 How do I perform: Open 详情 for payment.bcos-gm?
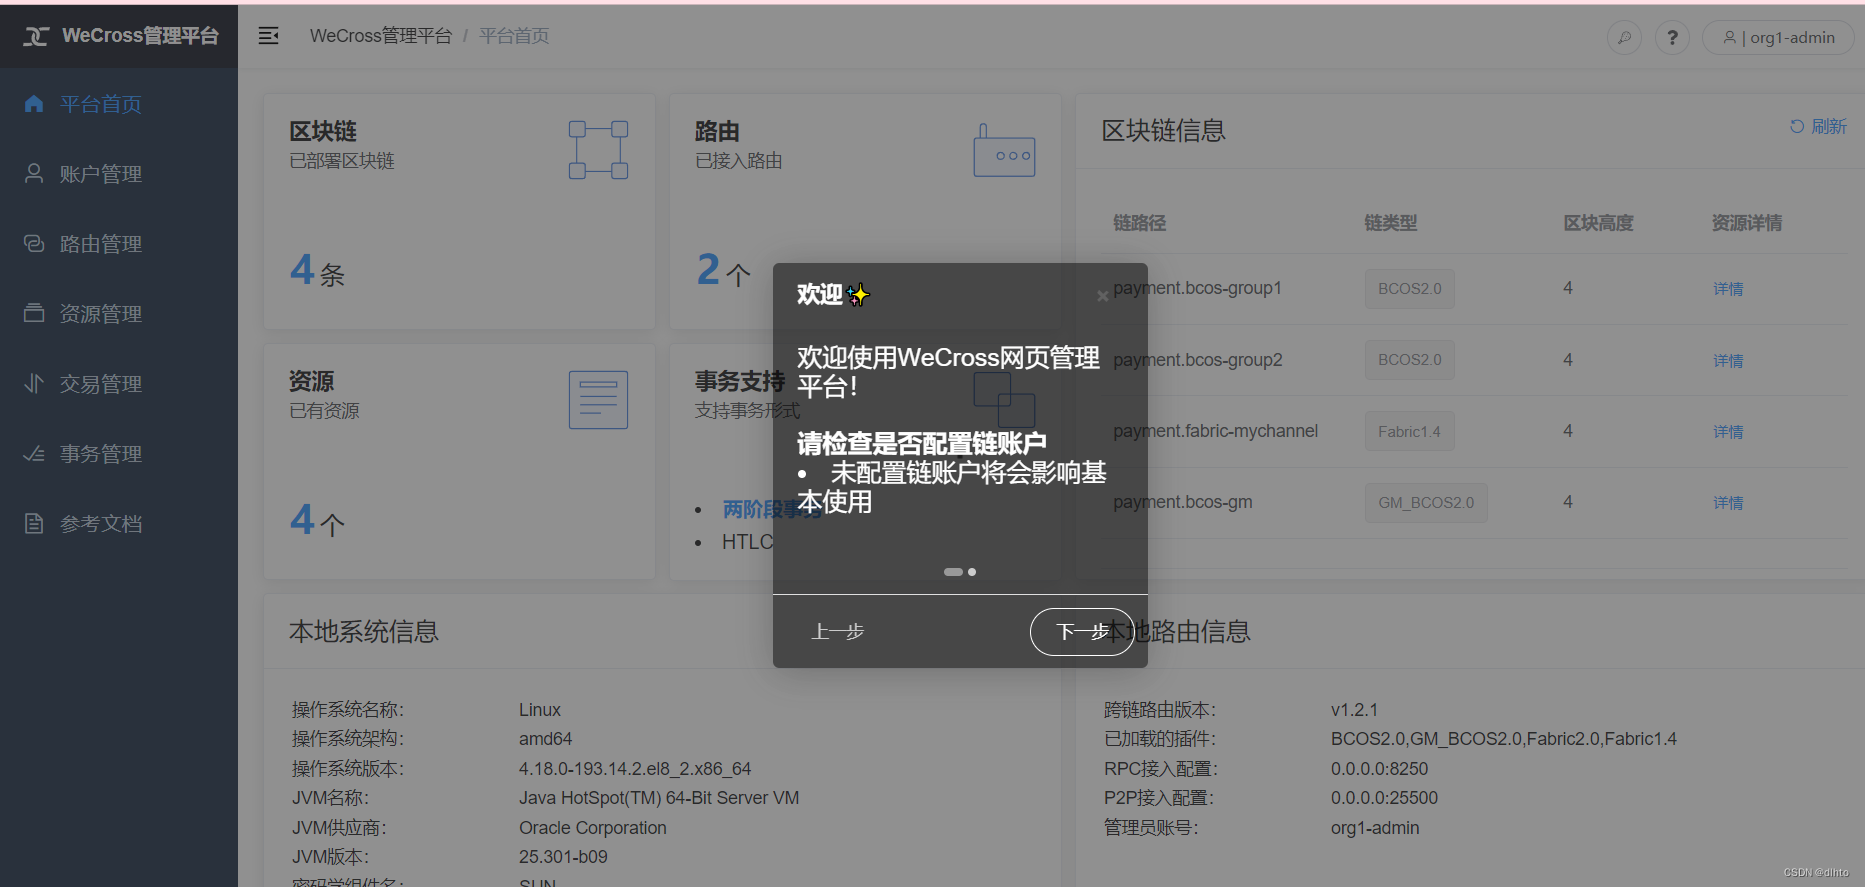(x=1728, y=503)
